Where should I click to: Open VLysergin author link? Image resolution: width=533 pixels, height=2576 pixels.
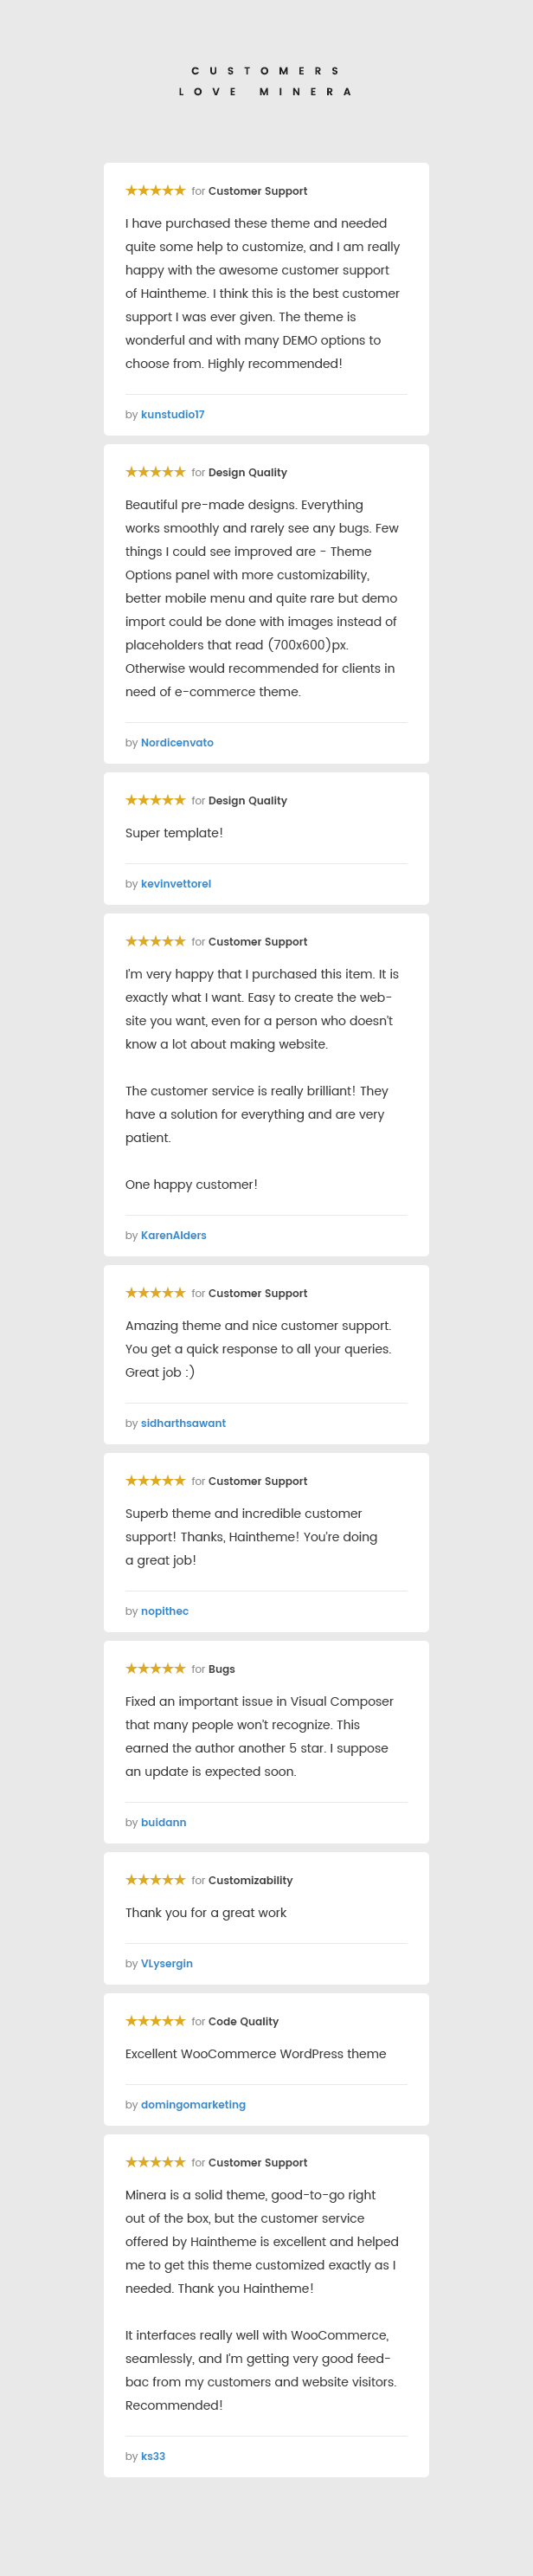[x=167, y=1964]
